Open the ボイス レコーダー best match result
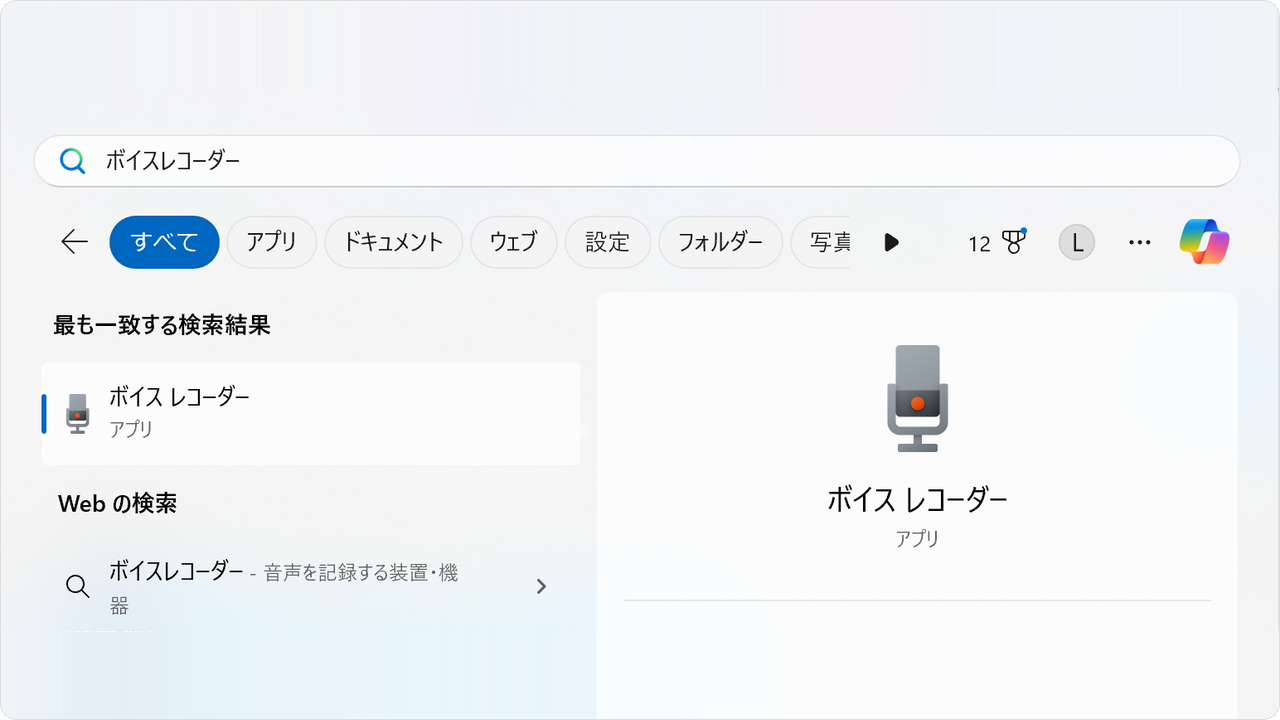Screen dimensions: 1280x720 [311, 414]
